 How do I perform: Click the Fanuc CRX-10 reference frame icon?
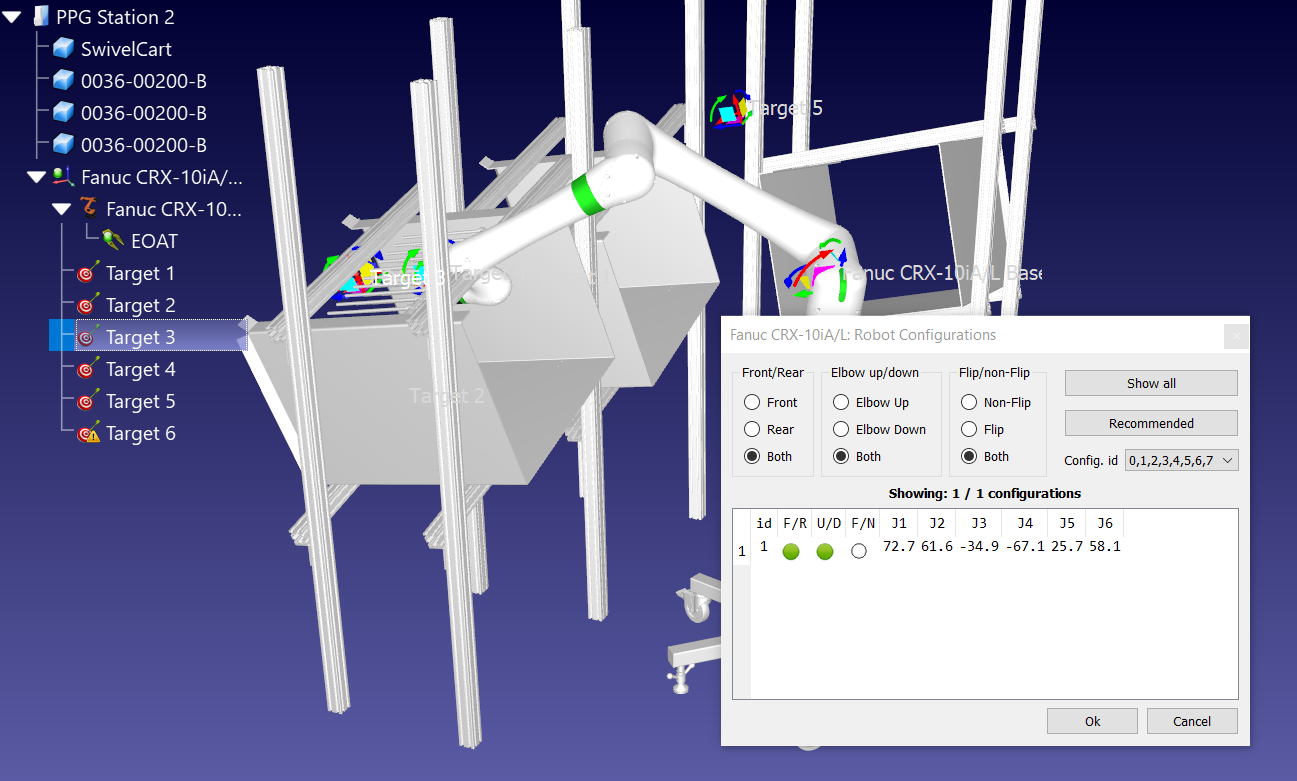click(89, 209)
